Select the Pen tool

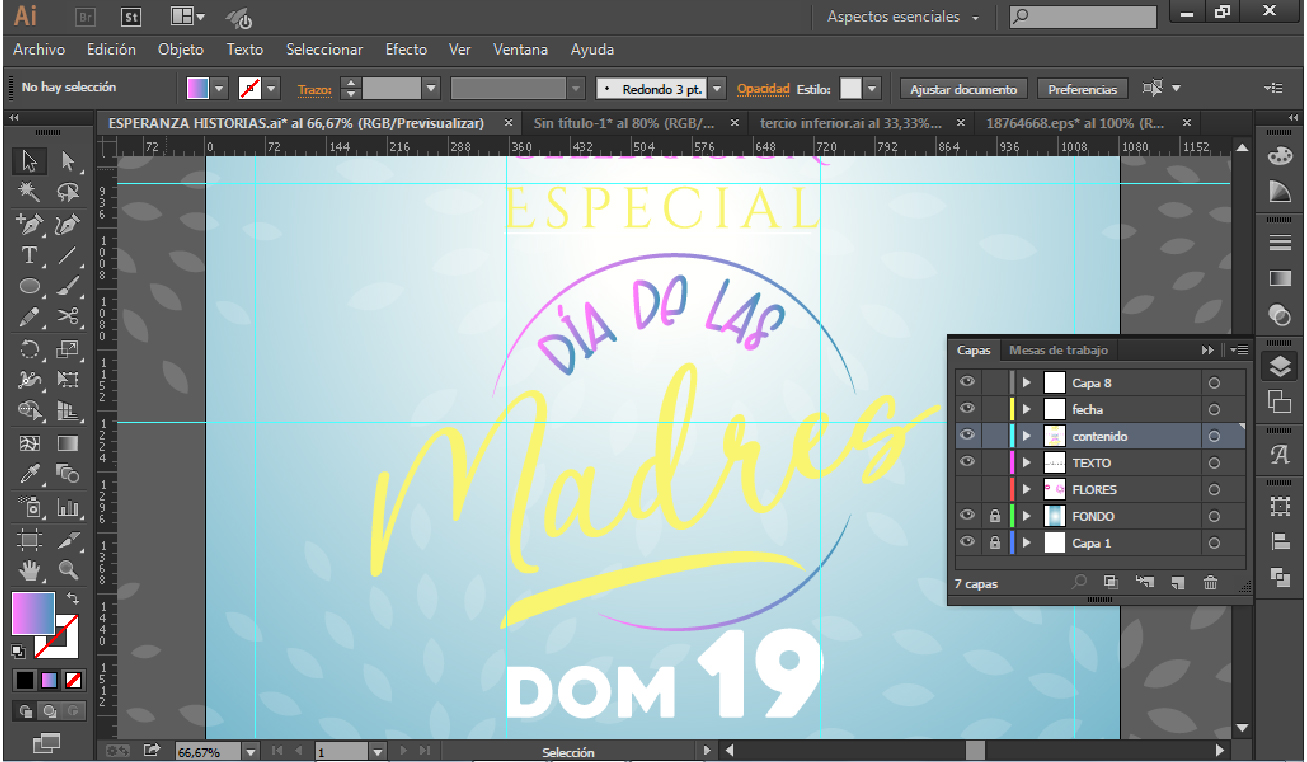click(30, 225)
